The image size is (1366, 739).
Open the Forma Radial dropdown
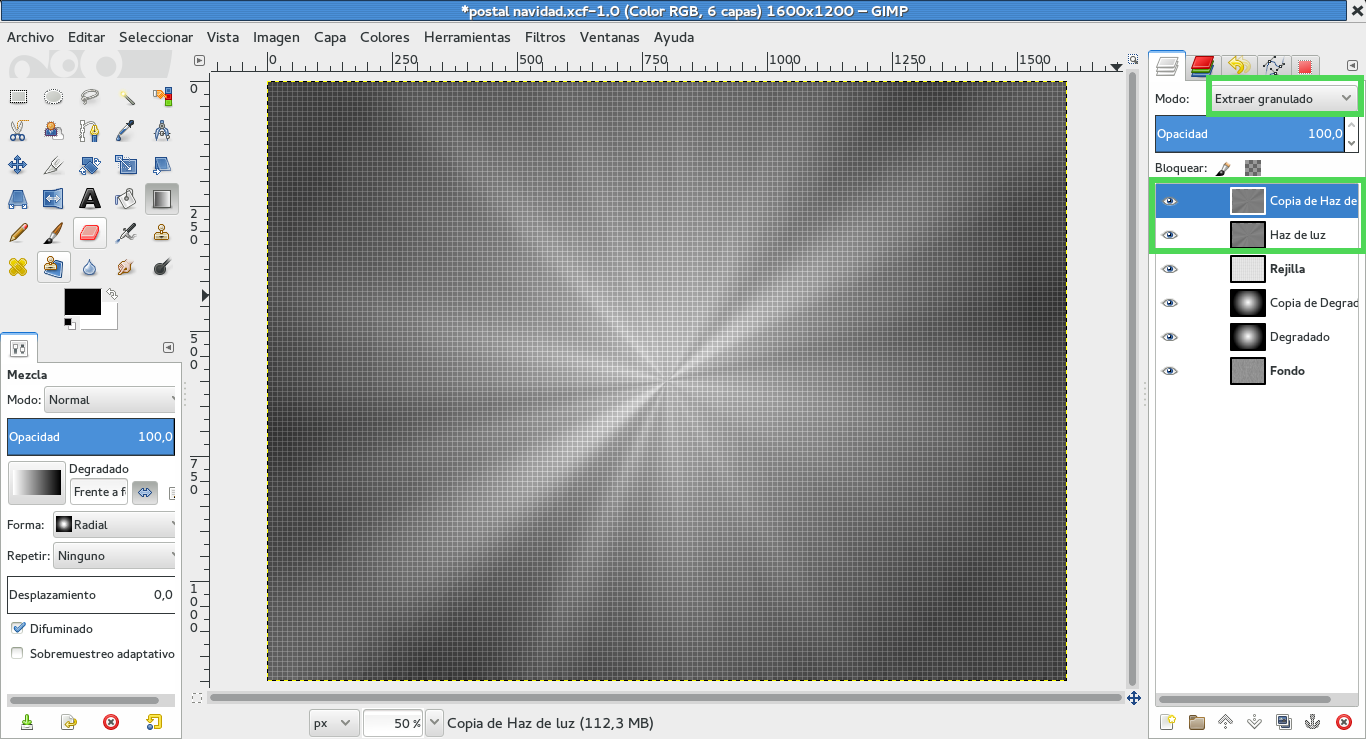[114, 524]
